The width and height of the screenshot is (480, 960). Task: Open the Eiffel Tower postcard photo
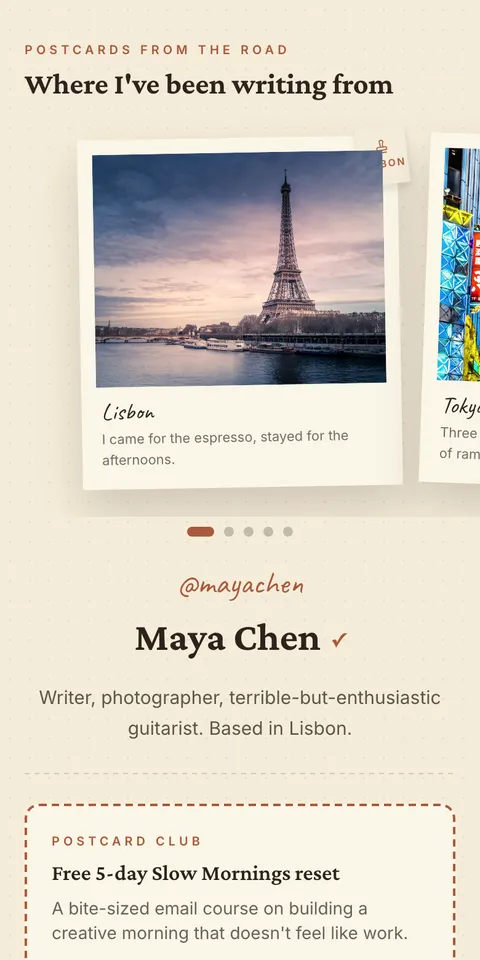click(x=239, y=269)
